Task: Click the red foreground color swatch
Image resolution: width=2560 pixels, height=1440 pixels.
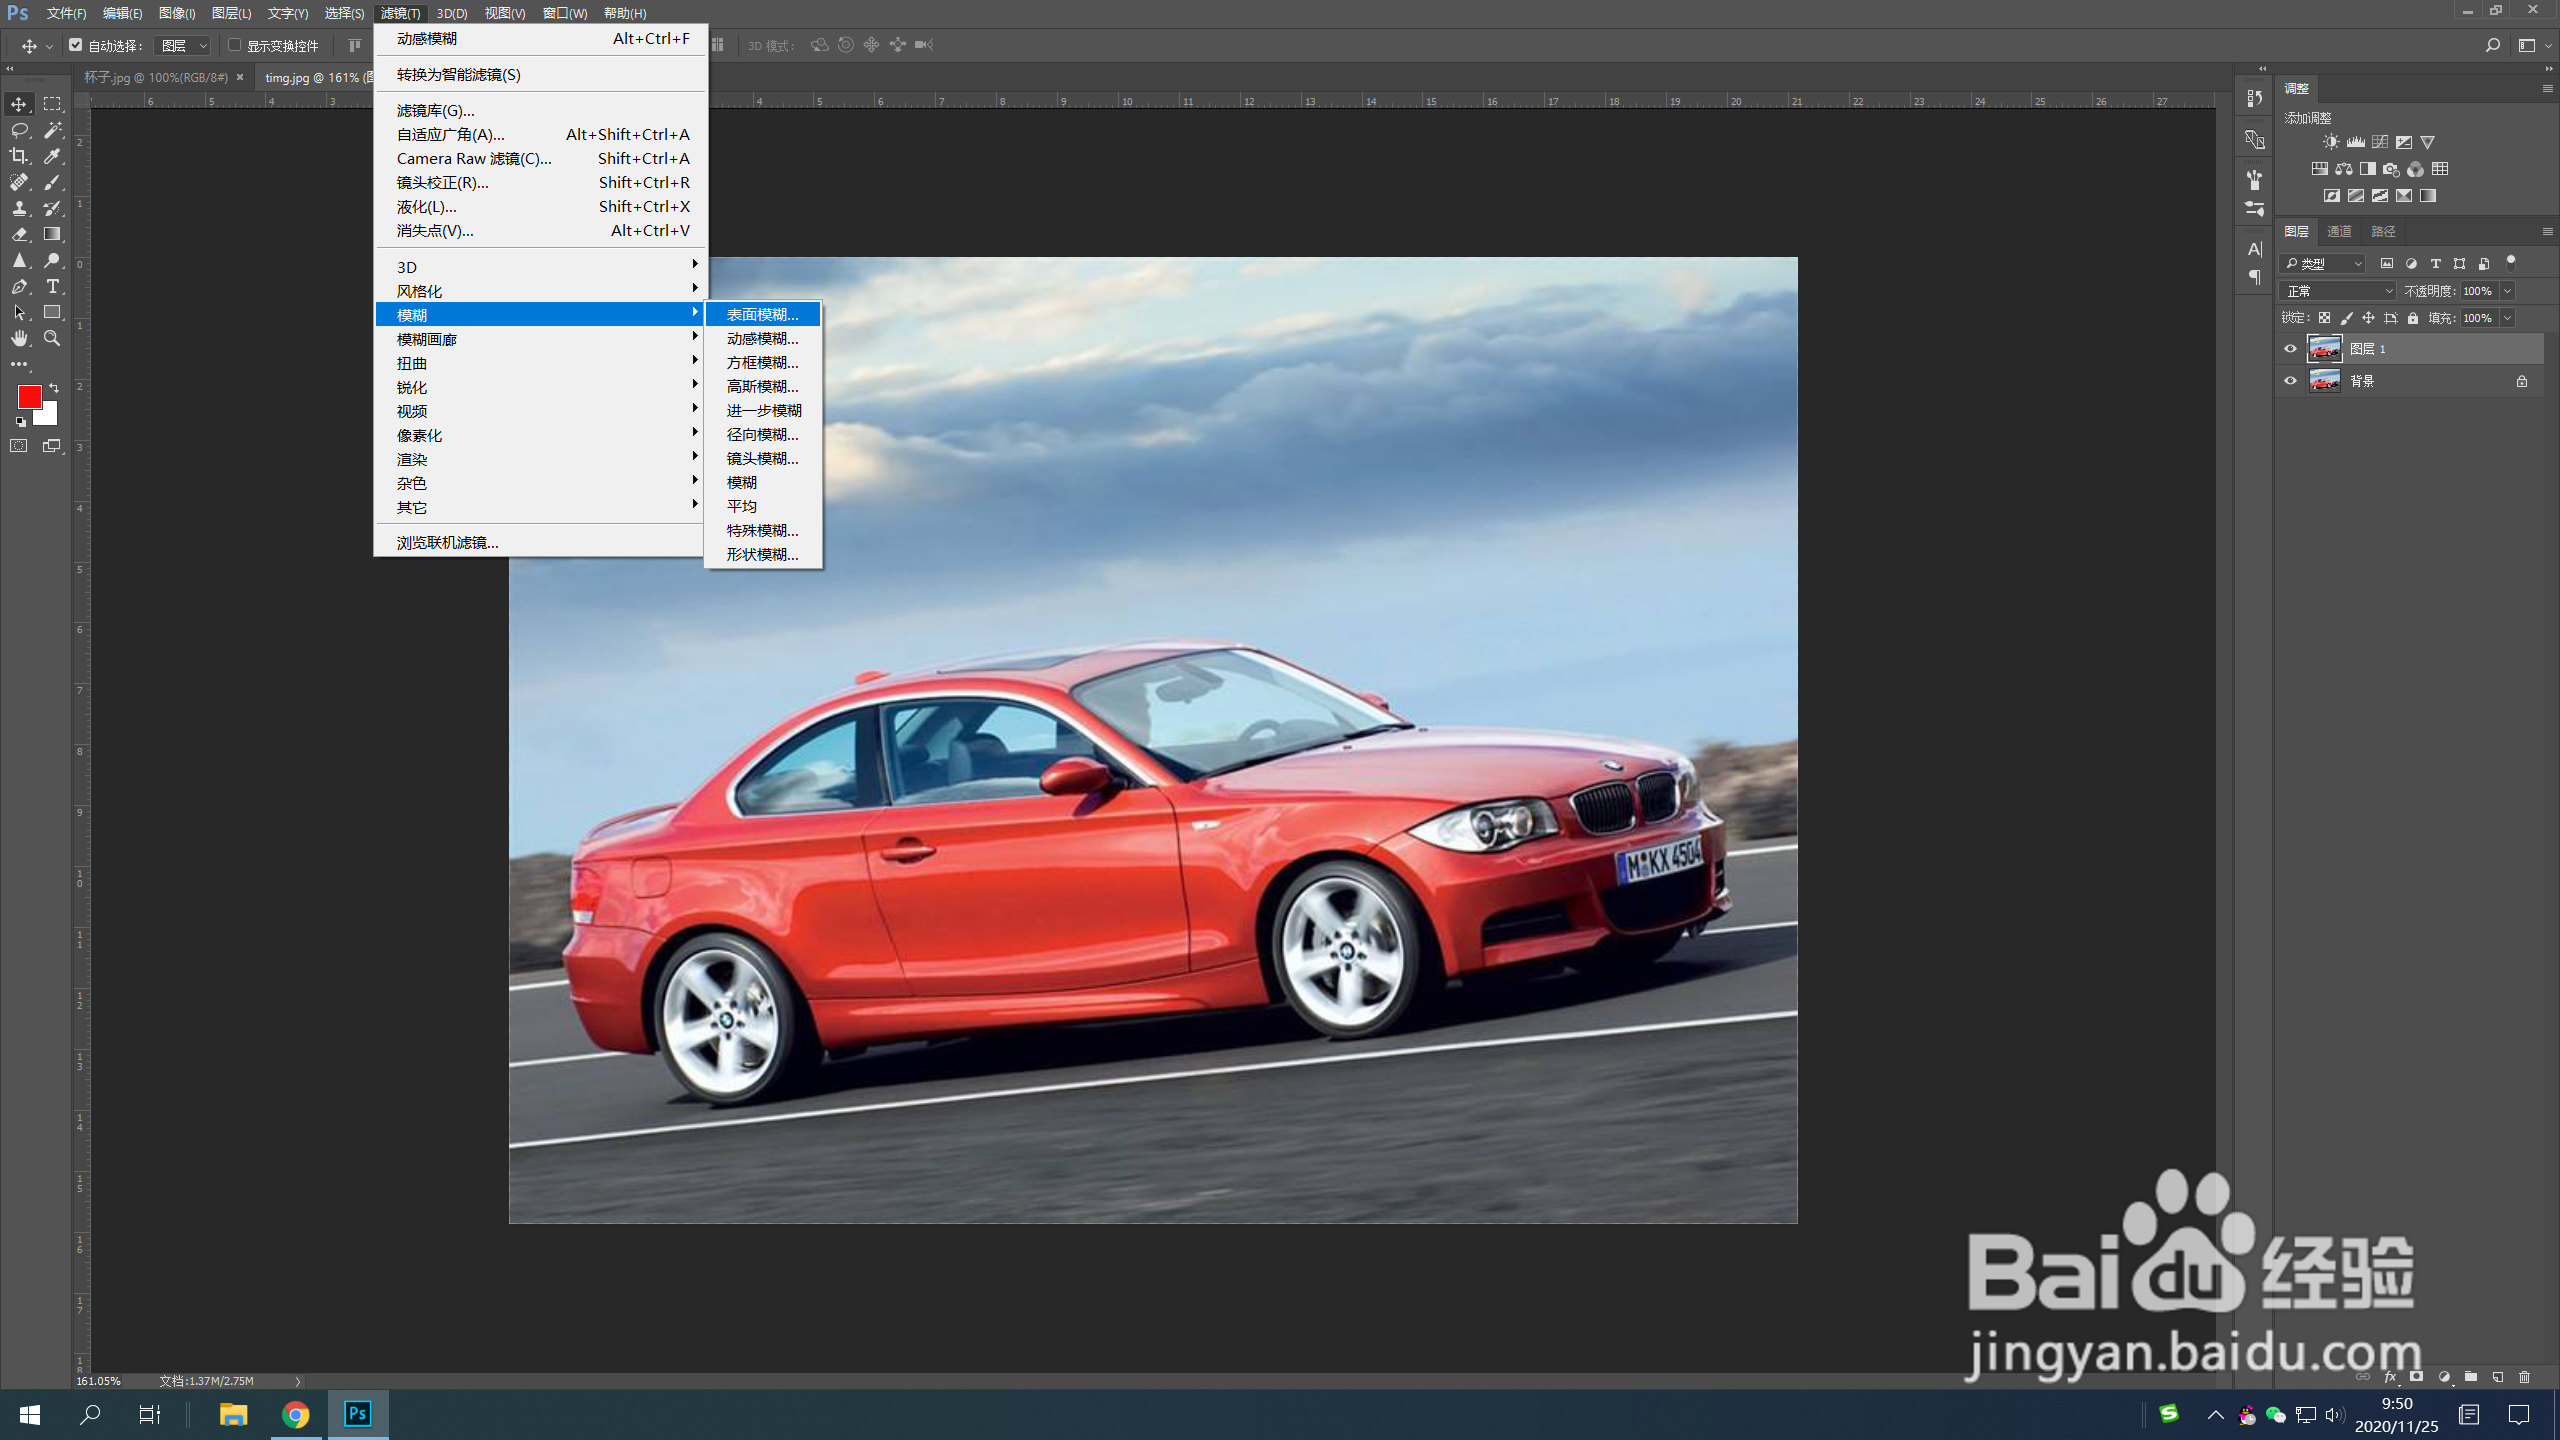Action: click(29, 397)
